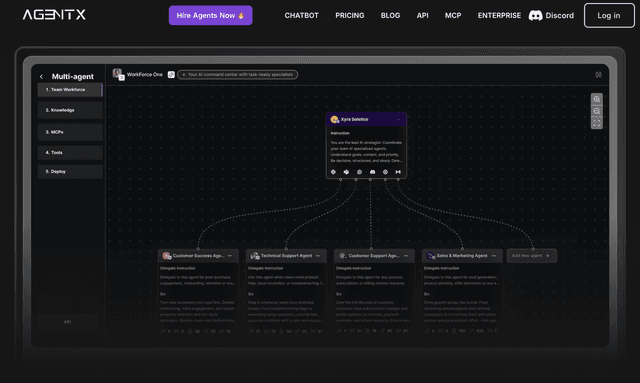This screenshot has height=383, width=640.
Task: Click the globe icon on Xyra Solstice card
Action: pos(385,172)
